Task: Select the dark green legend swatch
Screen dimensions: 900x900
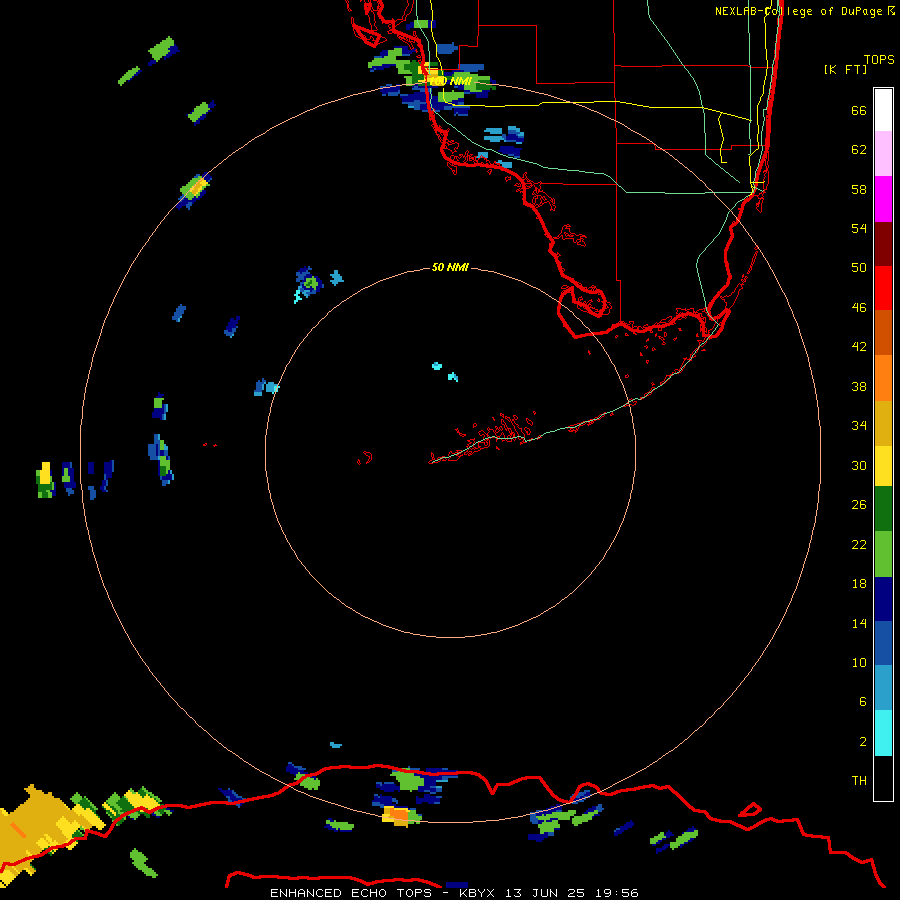Action: [x=883, y=509]
